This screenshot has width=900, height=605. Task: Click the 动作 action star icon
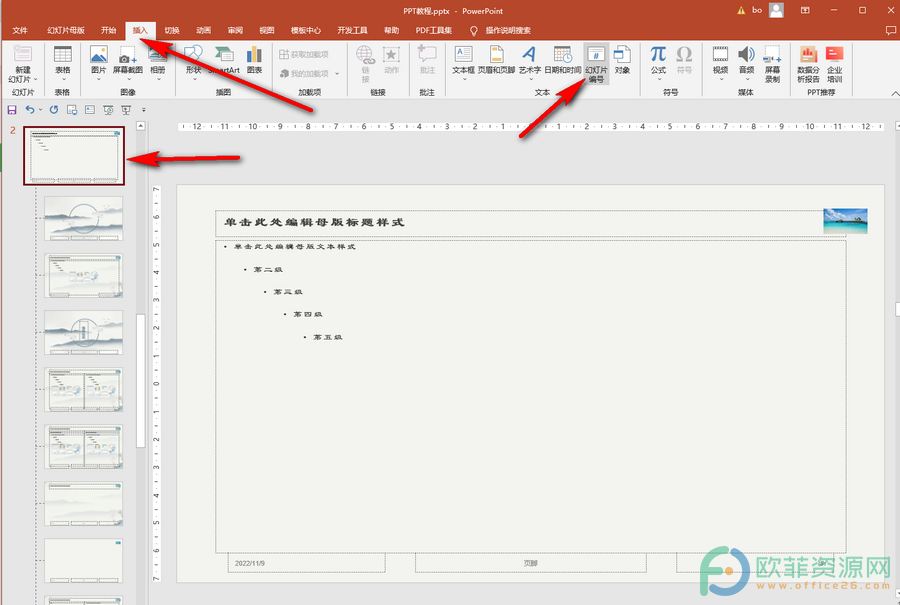coord(391,60)
